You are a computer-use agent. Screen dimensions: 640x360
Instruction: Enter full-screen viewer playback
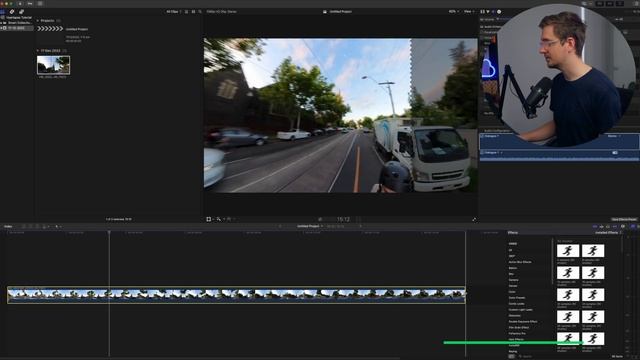(x=474, y=220)
